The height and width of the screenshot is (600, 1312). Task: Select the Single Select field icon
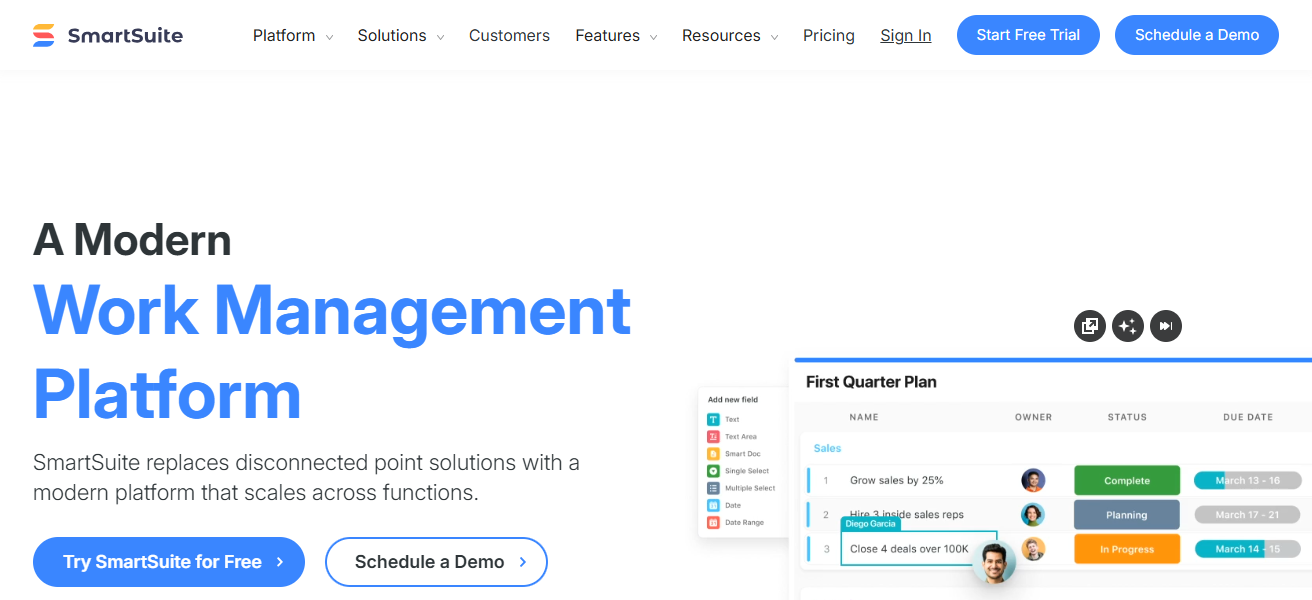point(712,470)
